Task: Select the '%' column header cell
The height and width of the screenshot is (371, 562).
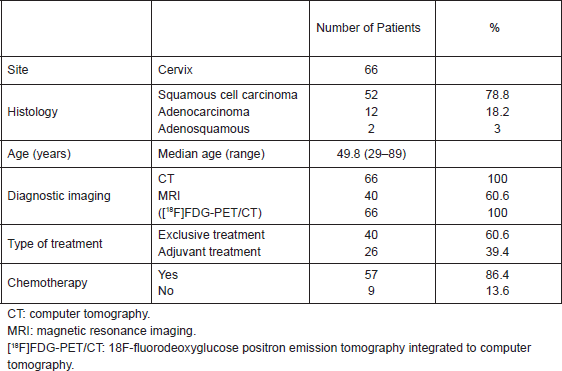Action: click(495, 28)
